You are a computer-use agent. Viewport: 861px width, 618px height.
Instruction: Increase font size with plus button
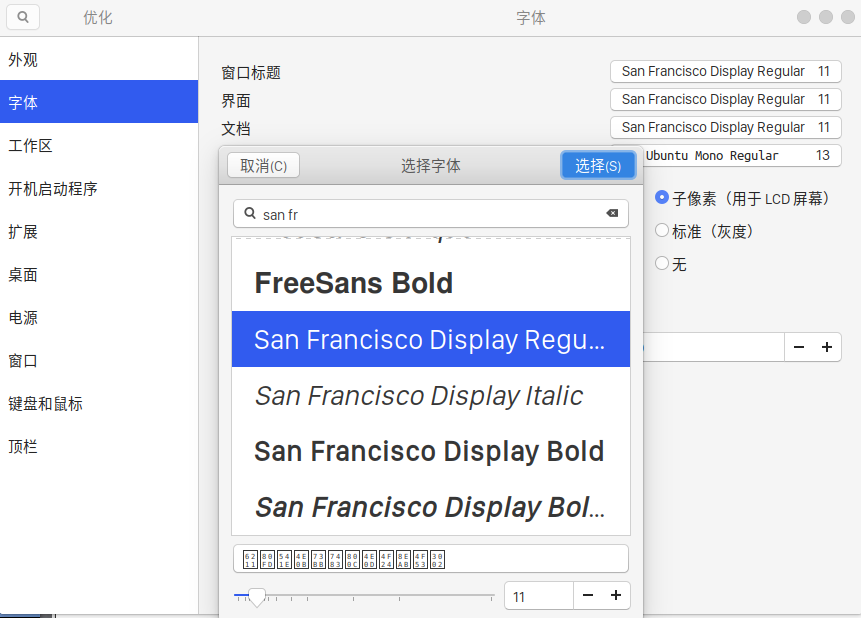click(x=615, y=596)
